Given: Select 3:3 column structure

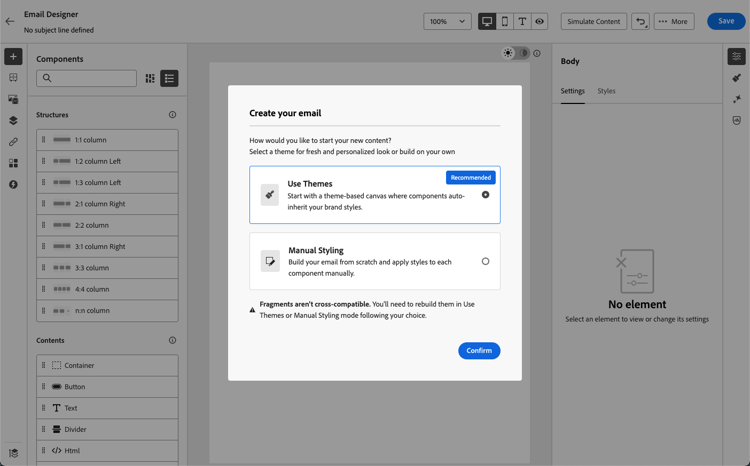Looking at the screenshot, I should (x=107, y=268).
